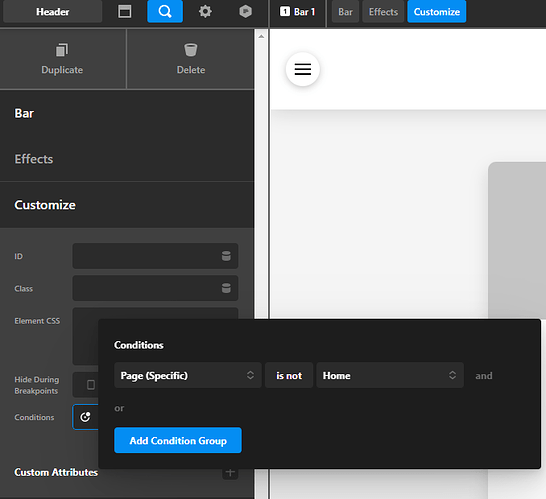Screen dimensions: 546x499
Task: Toggle the Conditions icon button
Action: click(x=85, y=417)
